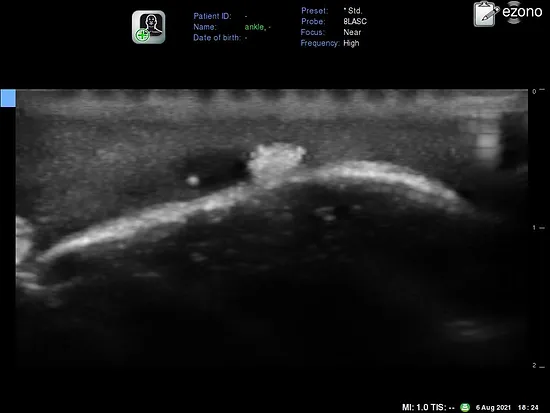Click the small bright dot in image
This screenshot has width=550, height=413.
(192, 181)
